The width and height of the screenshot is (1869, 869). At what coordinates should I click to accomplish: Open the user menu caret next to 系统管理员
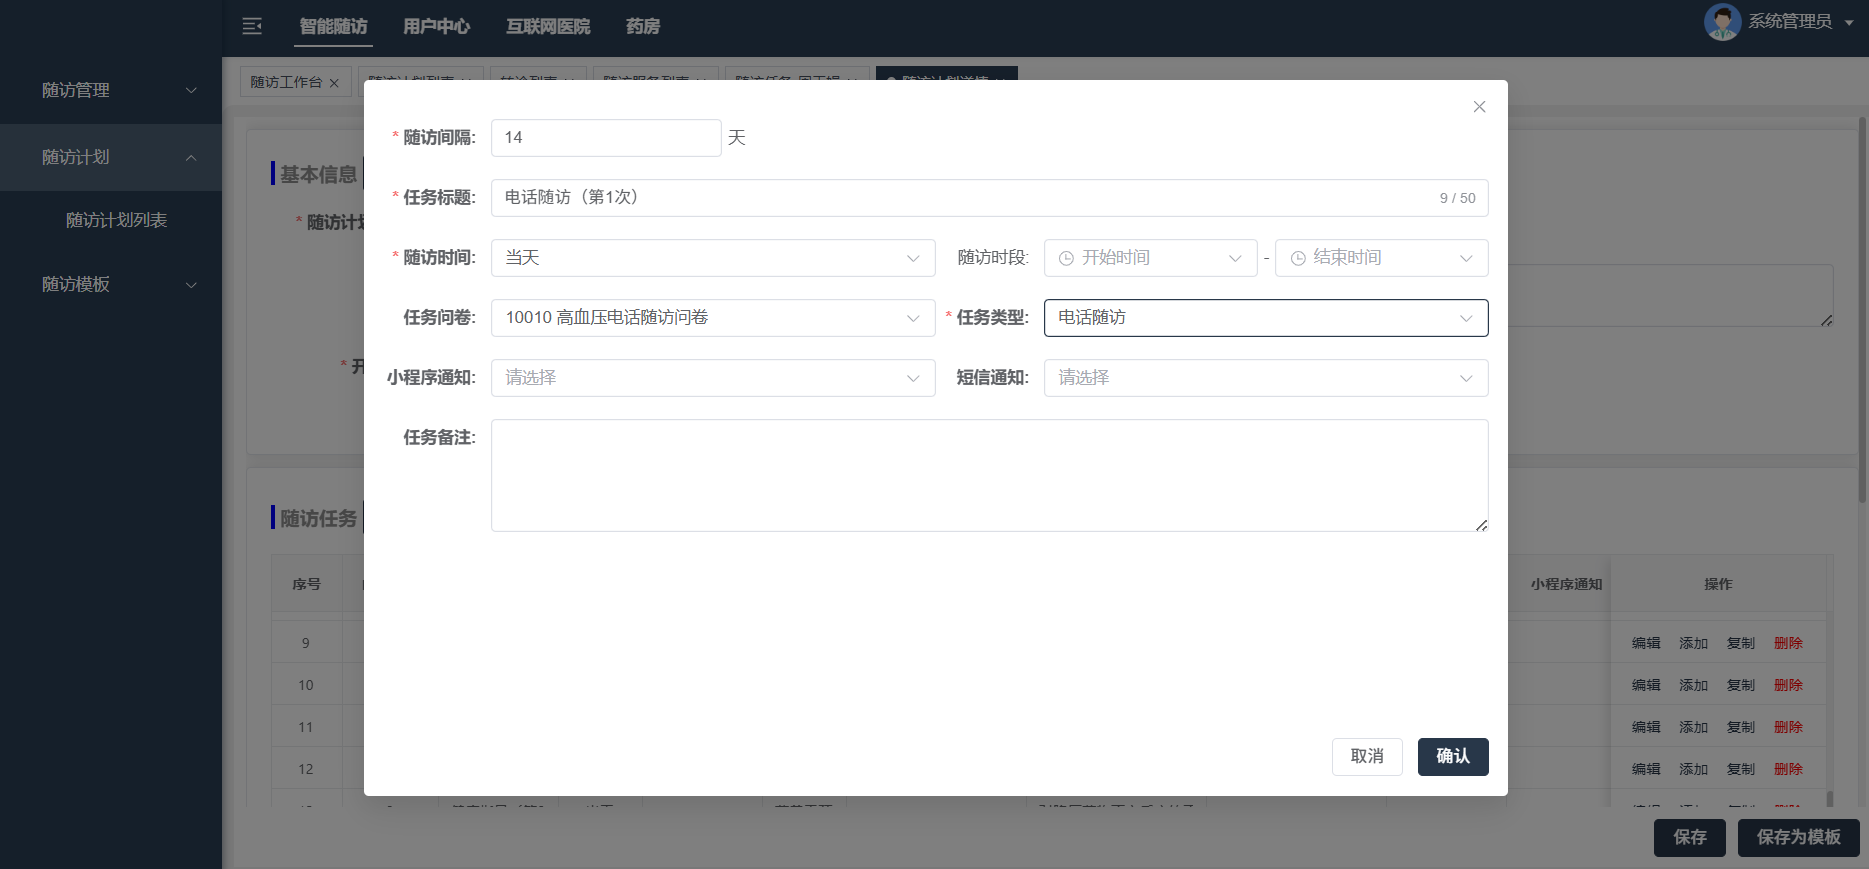1849,23
